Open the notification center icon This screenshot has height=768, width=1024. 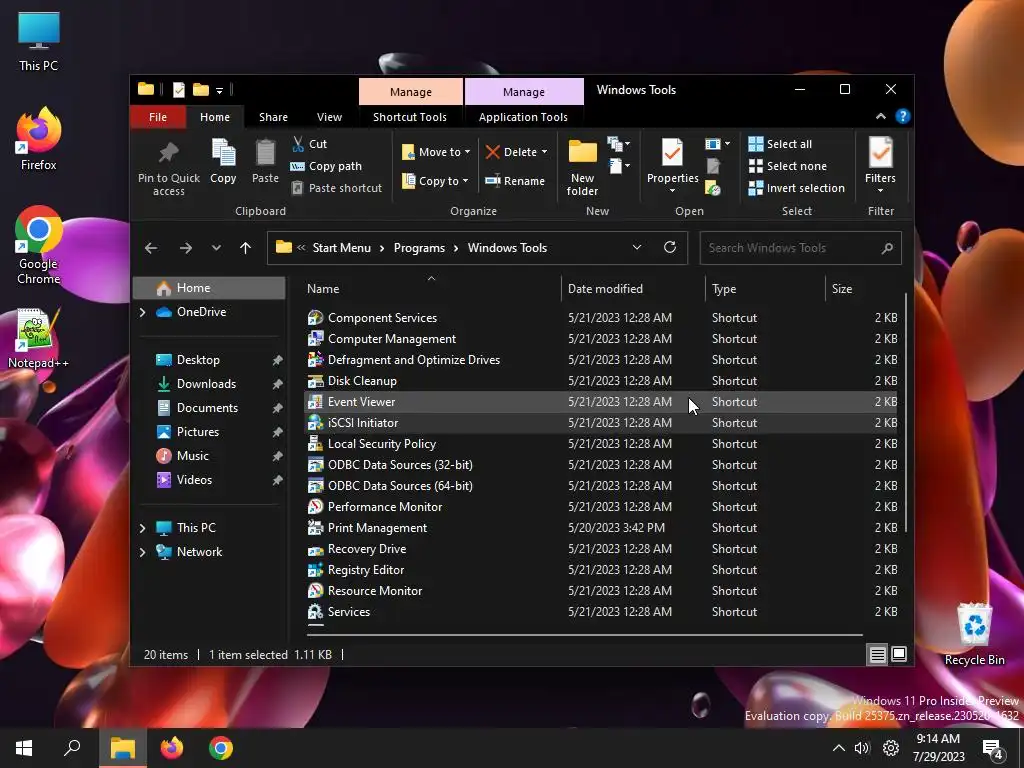click(993, 748)
